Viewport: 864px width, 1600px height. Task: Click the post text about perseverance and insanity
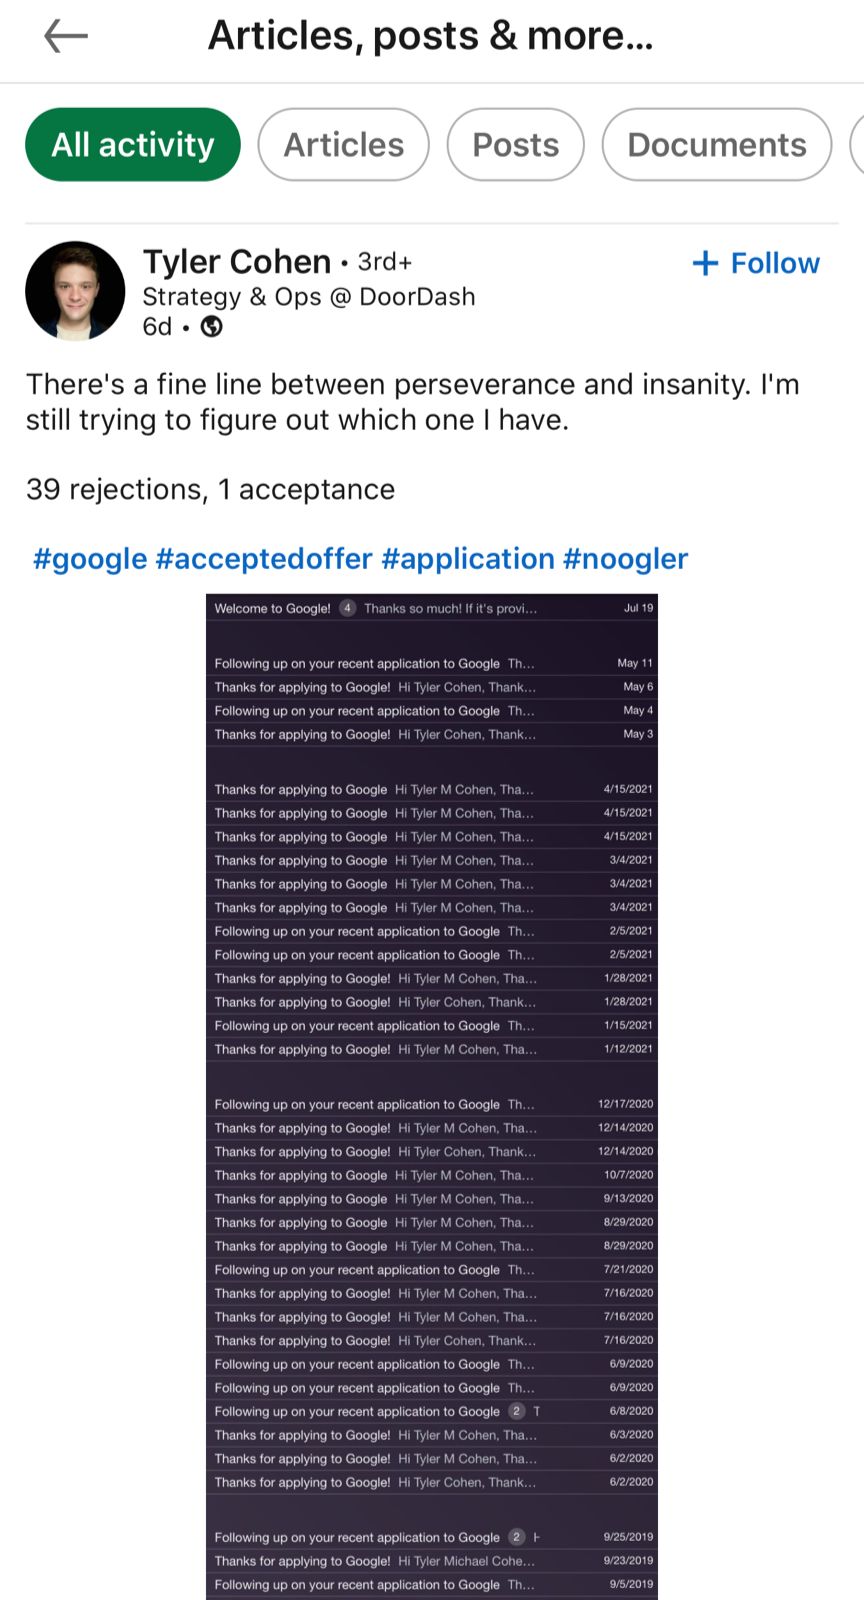413,402
